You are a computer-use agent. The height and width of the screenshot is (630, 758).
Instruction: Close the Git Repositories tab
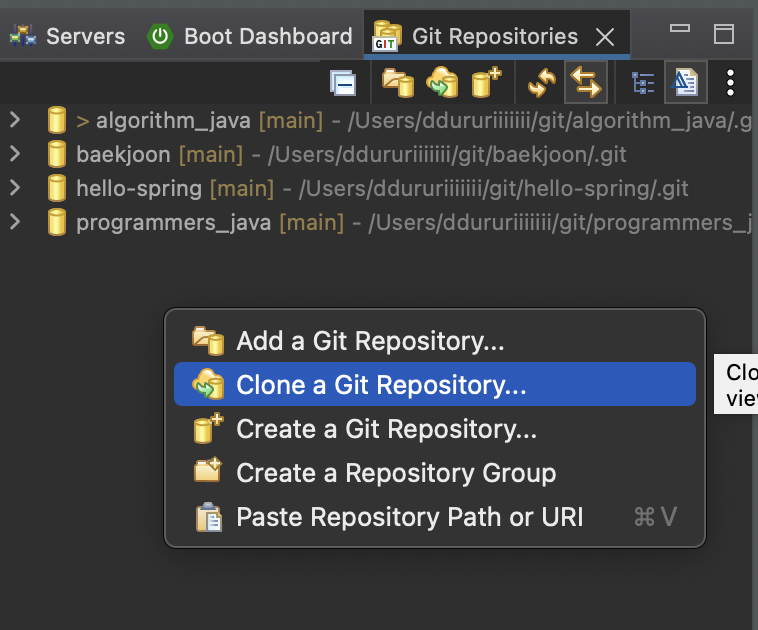click(605, 37)
